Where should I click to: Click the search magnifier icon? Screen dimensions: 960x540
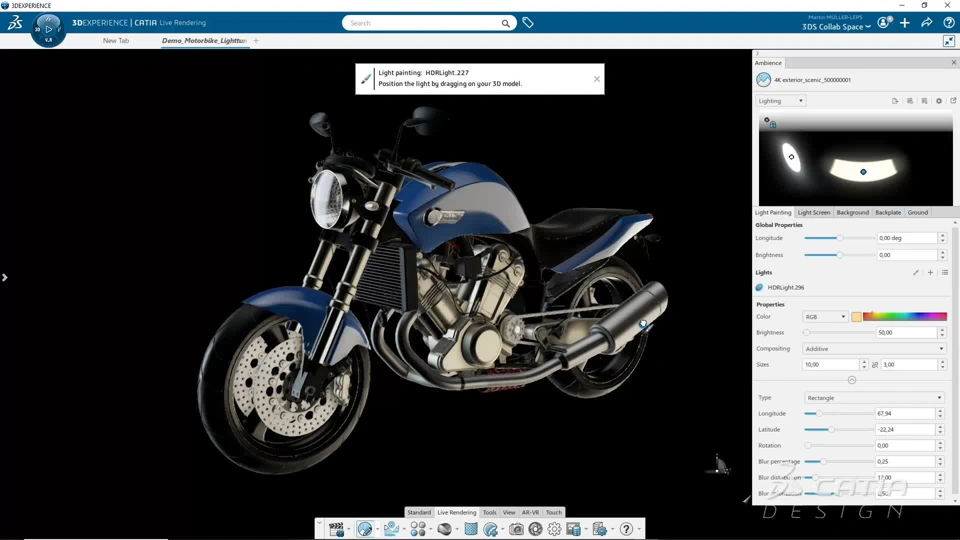click(x=506, y=23)
